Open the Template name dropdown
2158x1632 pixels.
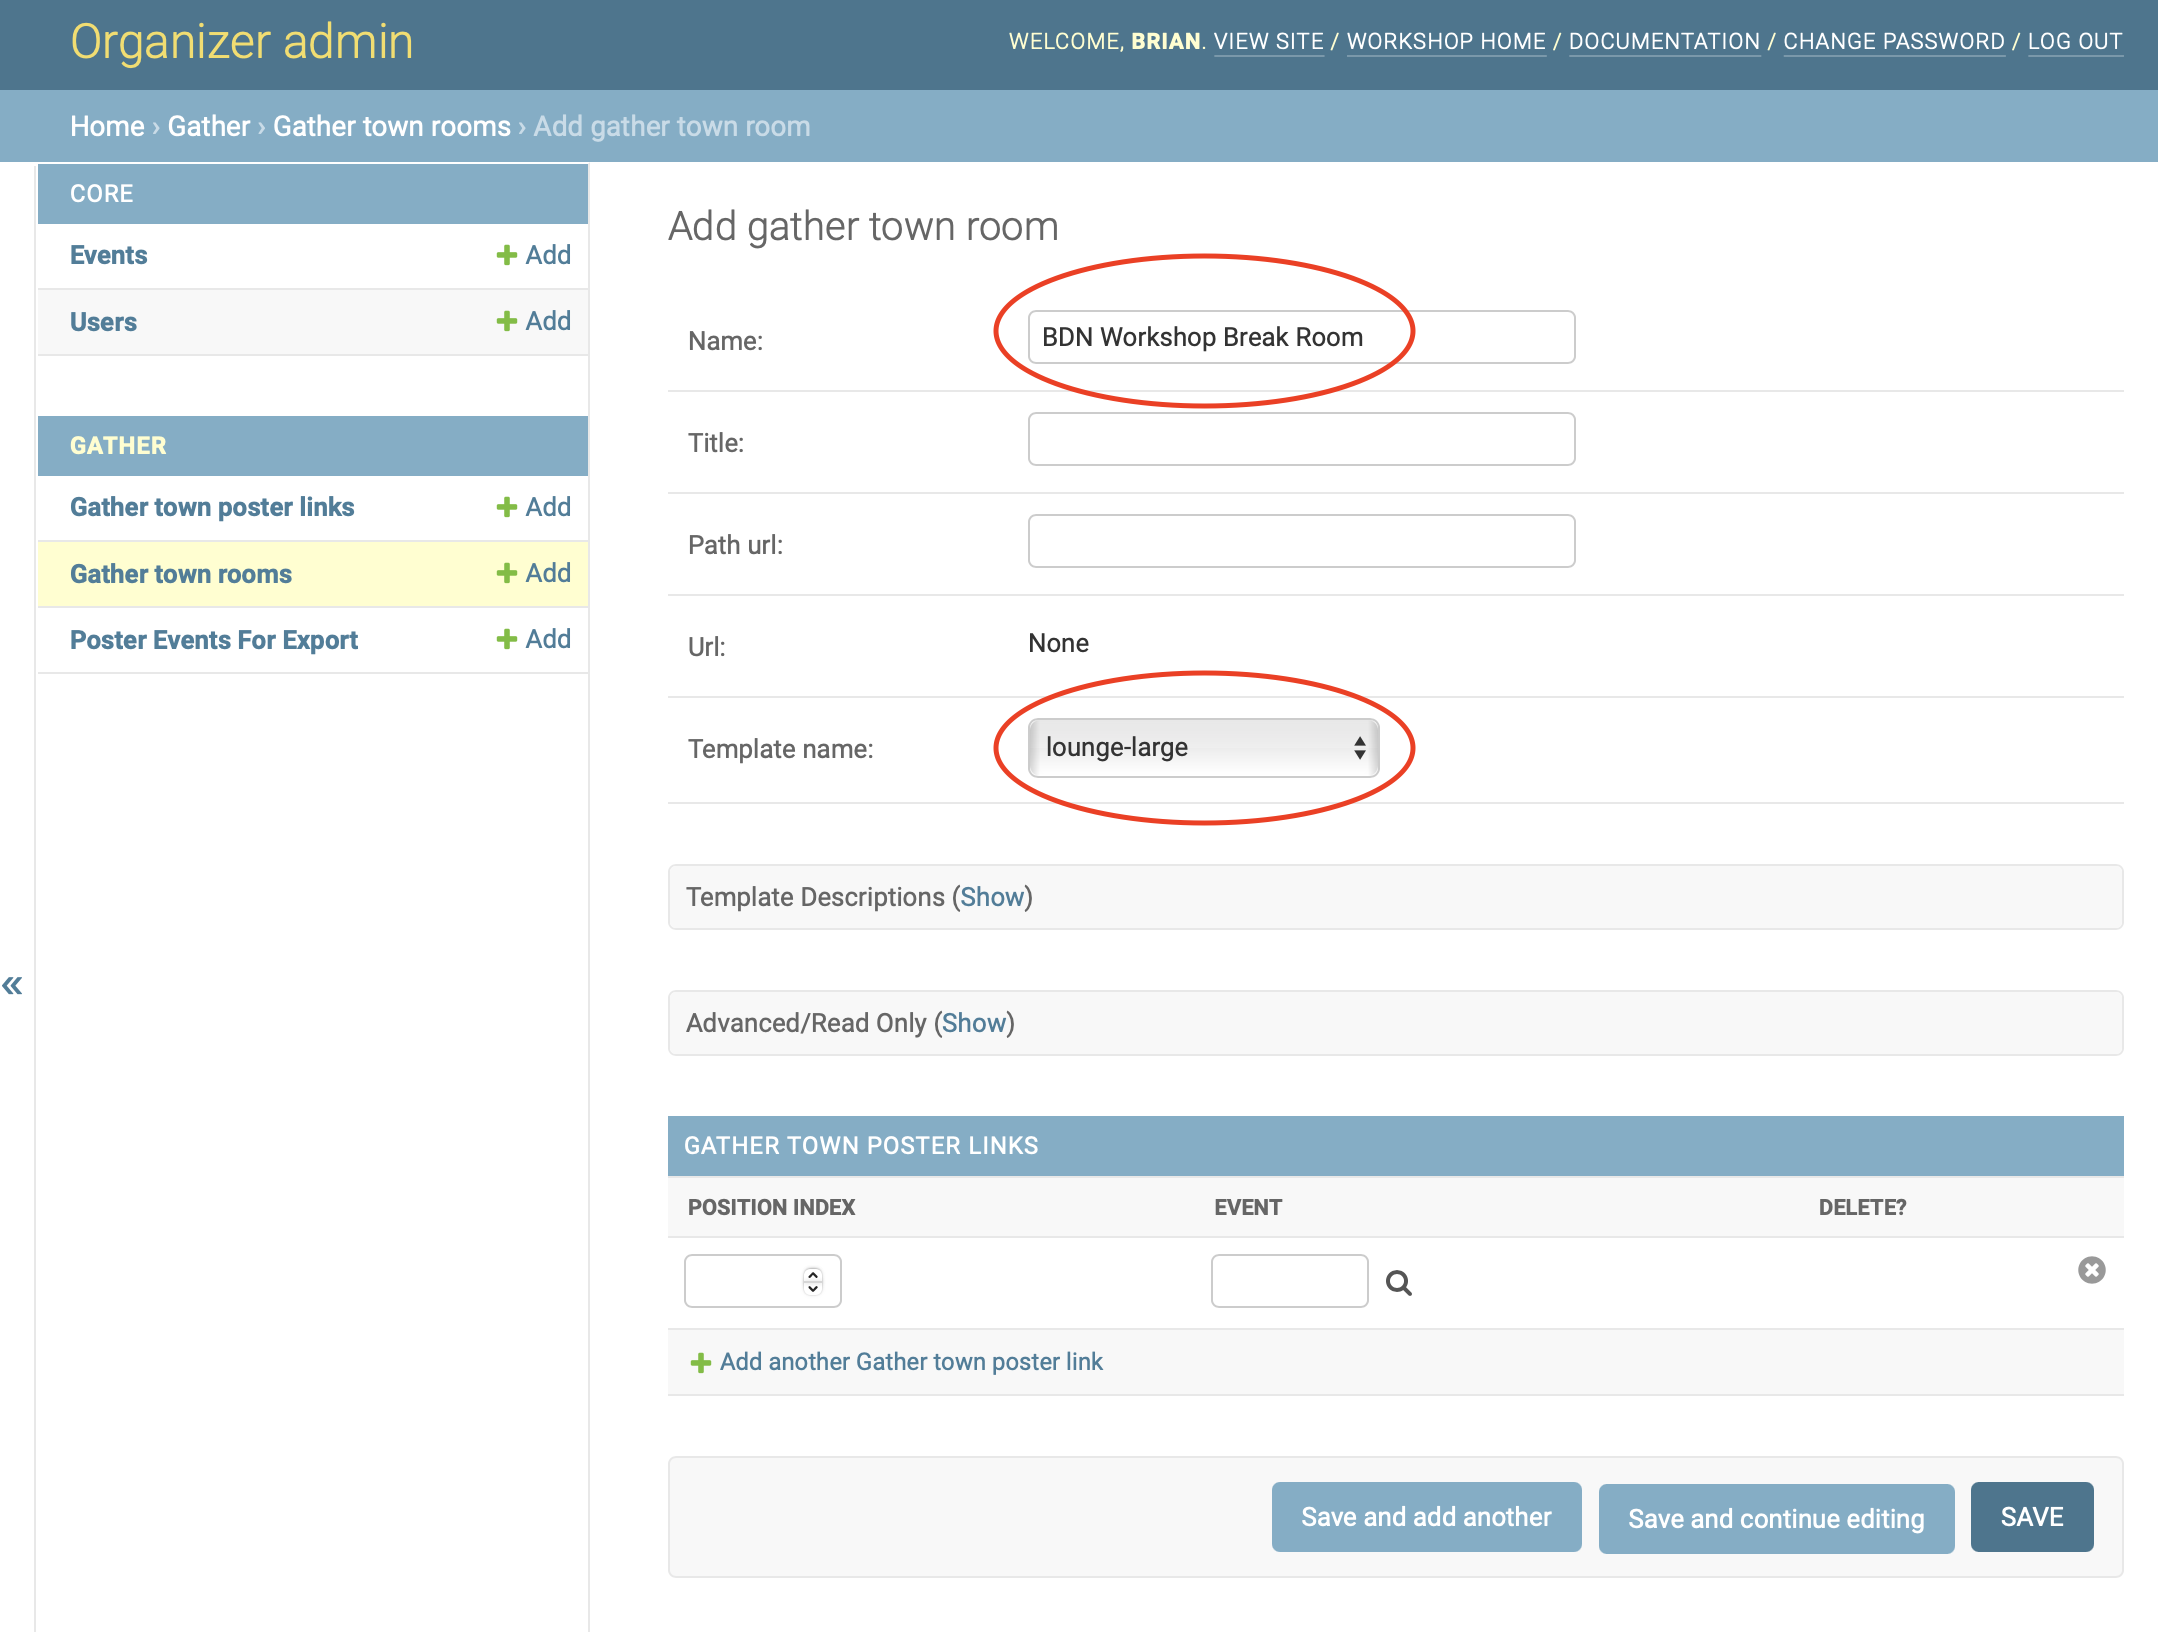(x=1203, y=748)
